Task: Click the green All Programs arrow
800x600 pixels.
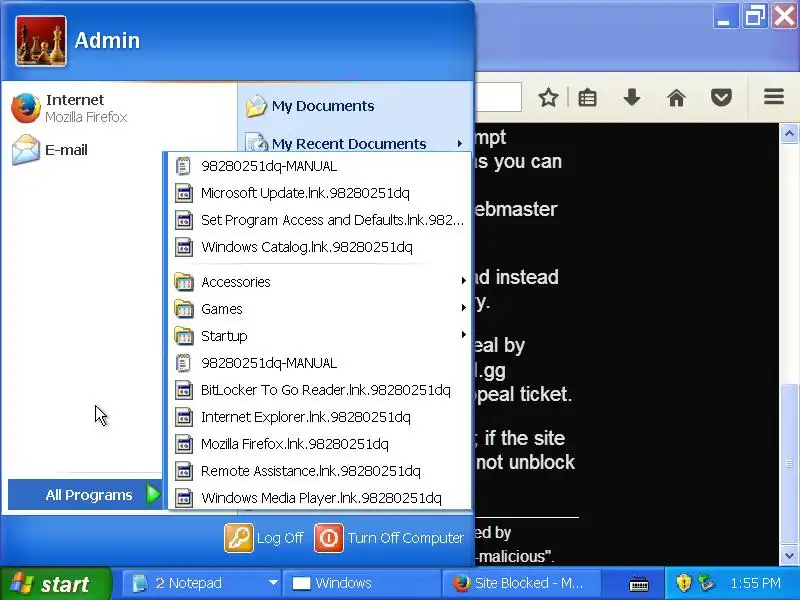Action: [153, 494]
